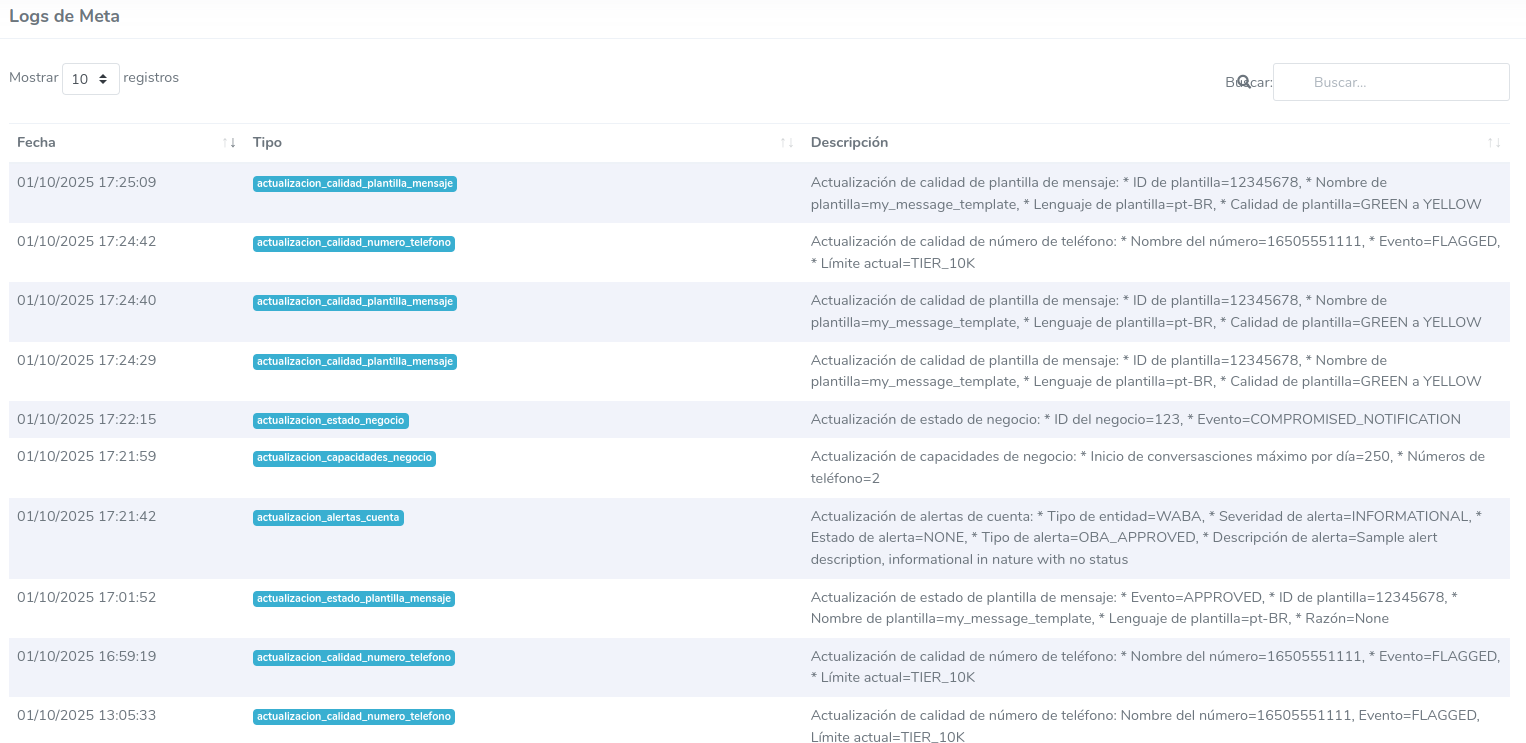Screen dimensions: 1526x743
Task: Click the magnifying glass search icon
Action: click(1243, 81)
